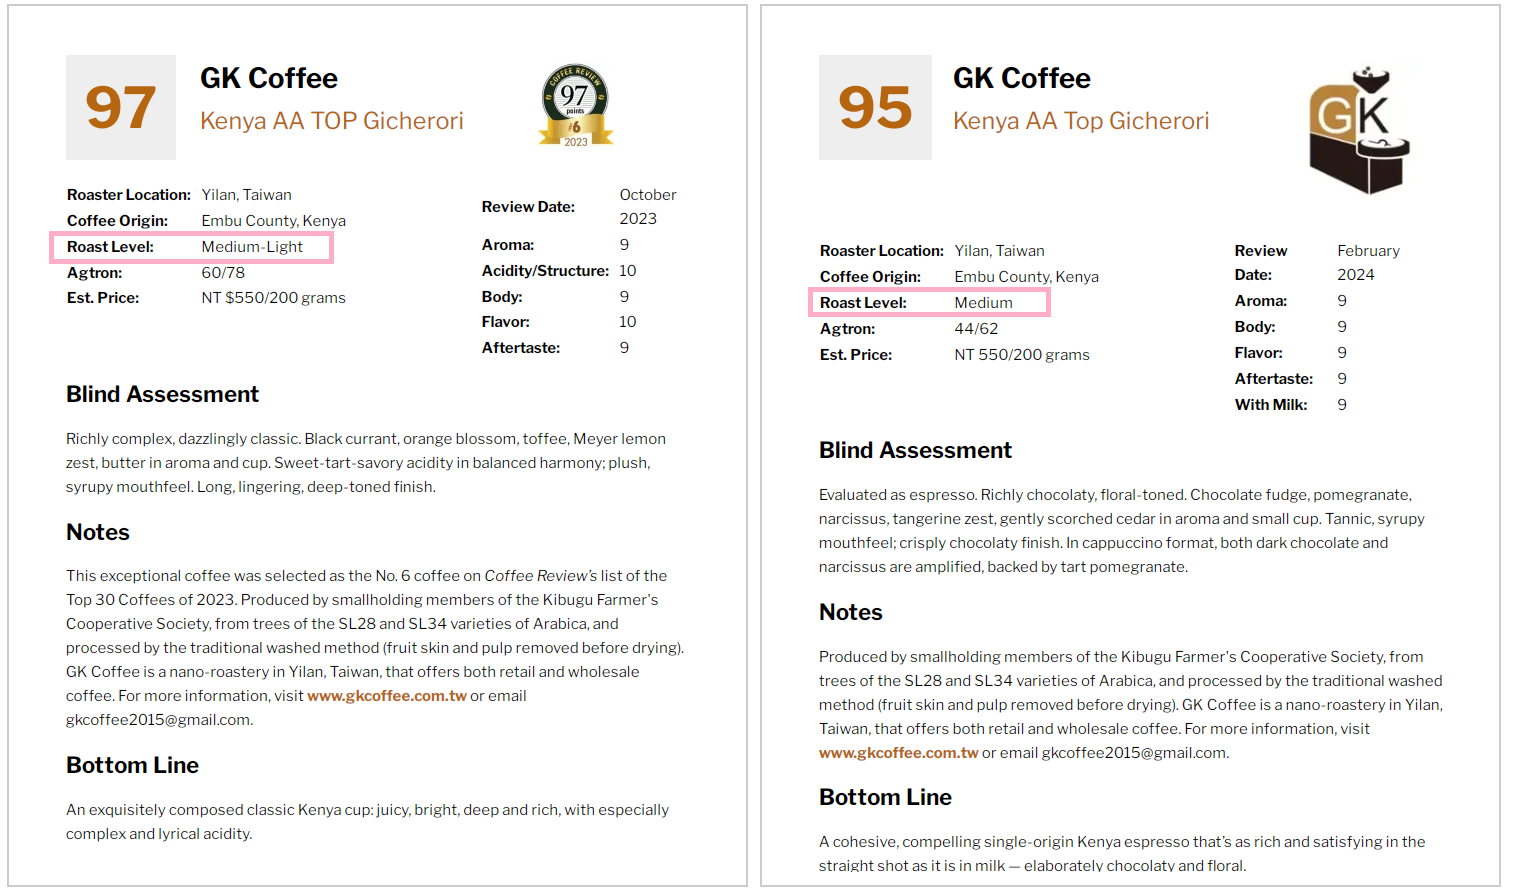Click the Medium-Light roast level value
1516x895 pixels.
click(x=252, y=247)
